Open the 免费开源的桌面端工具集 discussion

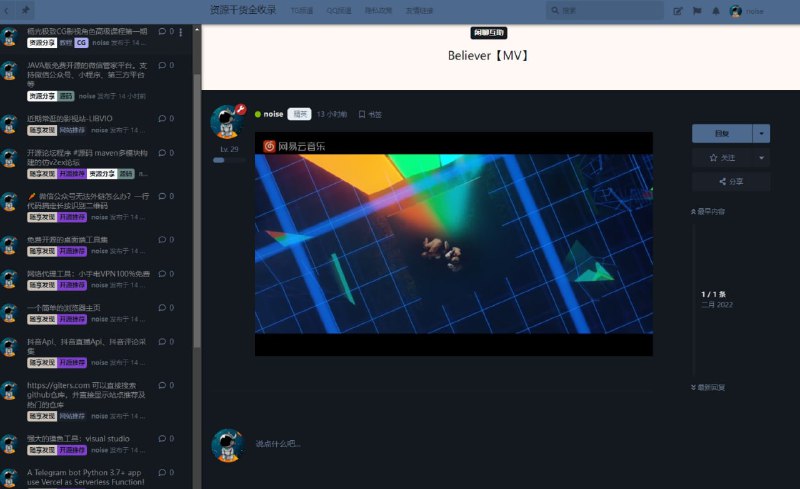point(67,239)
